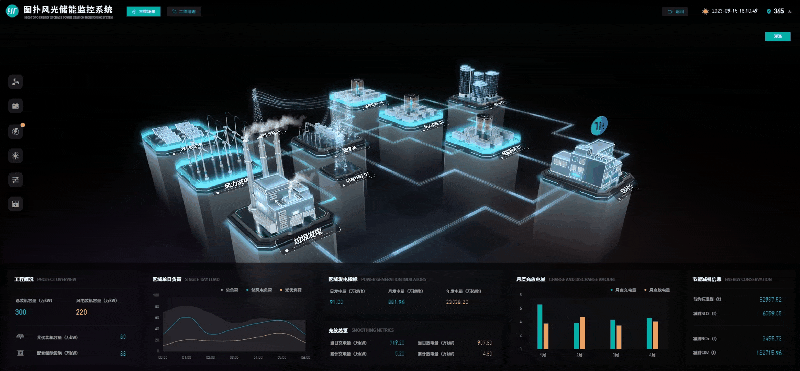The height and width of the screenshot is (371, 800).
Task: Click the orange sun weather icon
Action: point(706,11)
